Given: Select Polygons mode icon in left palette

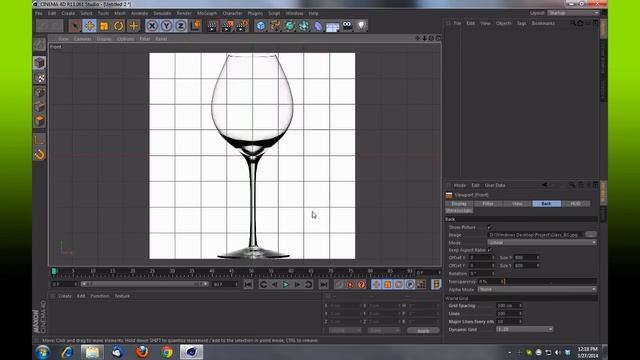Looking at the screenshot, I should tap(40, 121).
